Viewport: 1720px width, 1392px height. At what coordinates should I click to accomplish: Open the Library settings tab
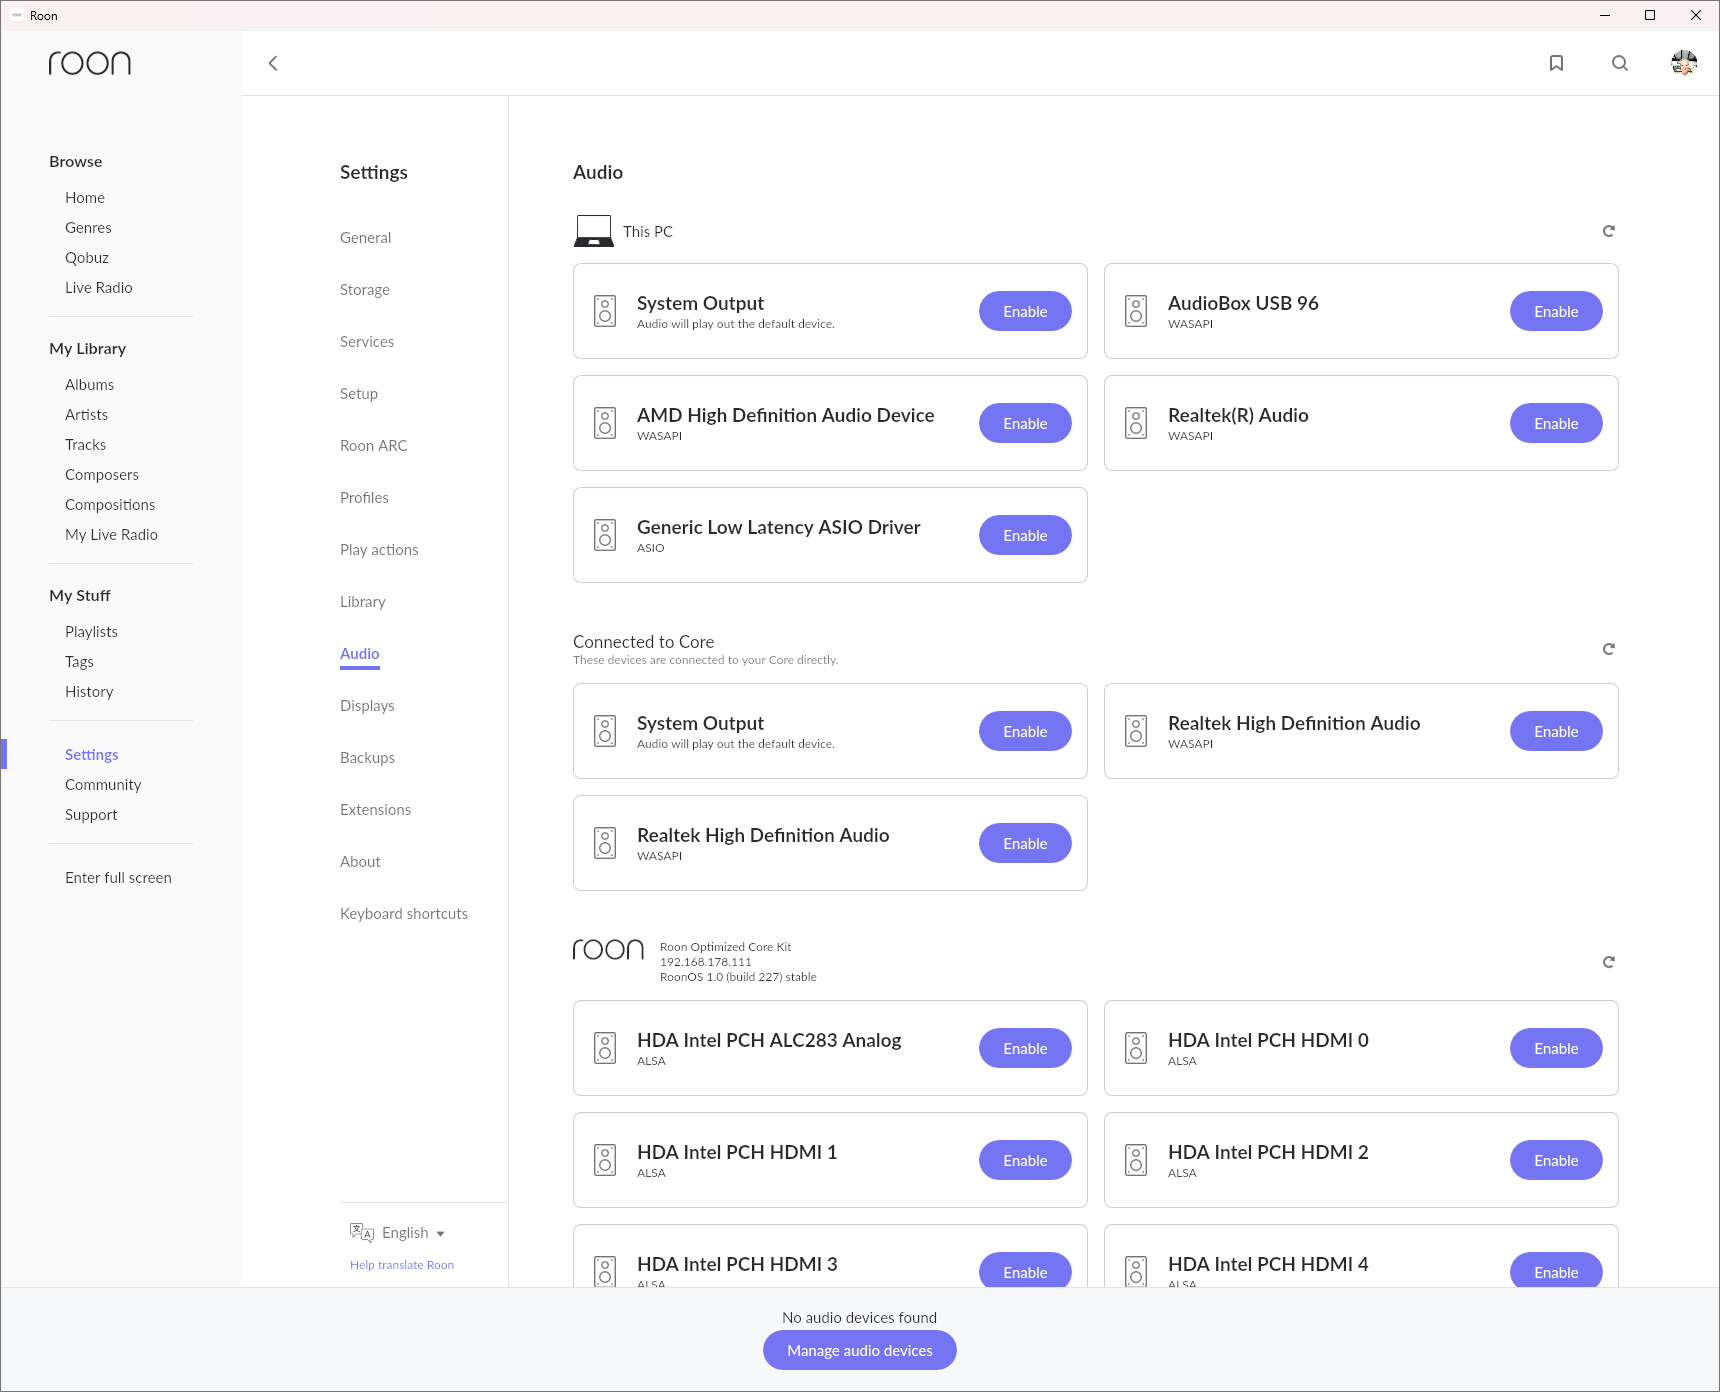(x=363, y=601)
